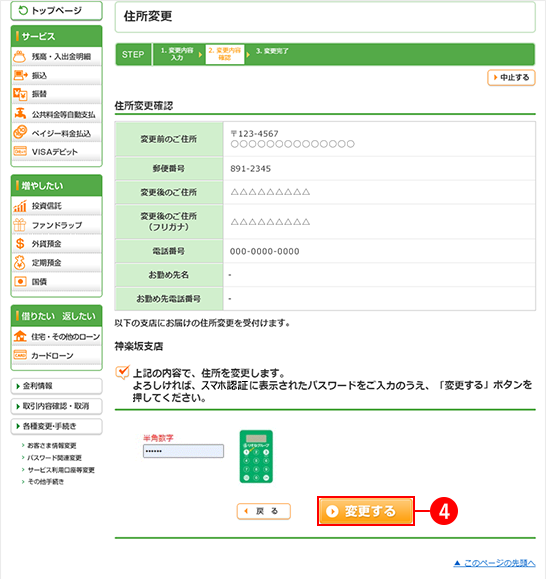Viewport: 546px width, 579px height.
Task: Click the ファンドラップ gift box icon
Action: tap(20, 225)
